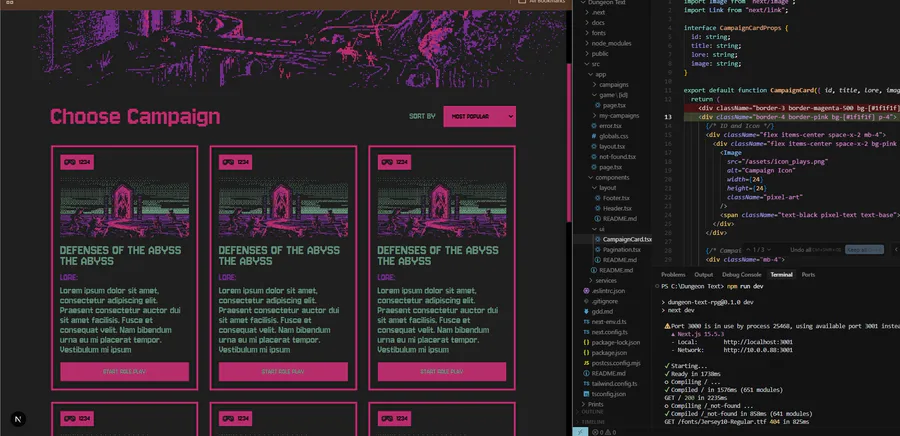The width and height of the screenshot is (900, 436).
Task: Open the http://10.0.0.88:3001 network link
Action: coord(758,350)
